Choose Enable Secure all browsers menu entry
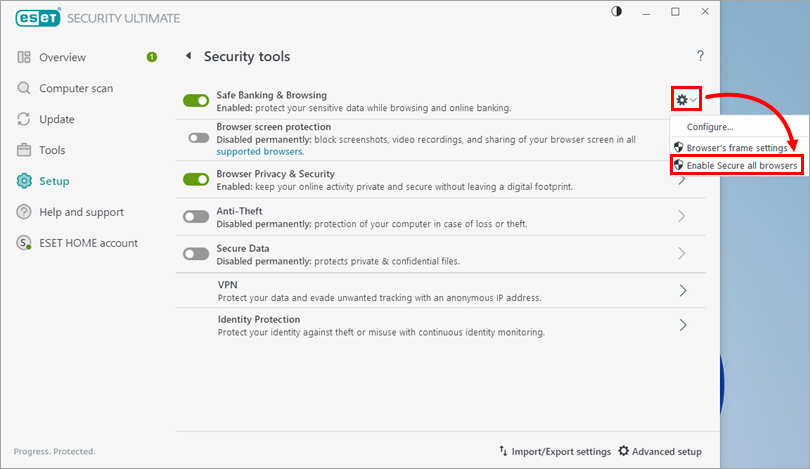Screen dimensions: 810x469 point(742,165)
